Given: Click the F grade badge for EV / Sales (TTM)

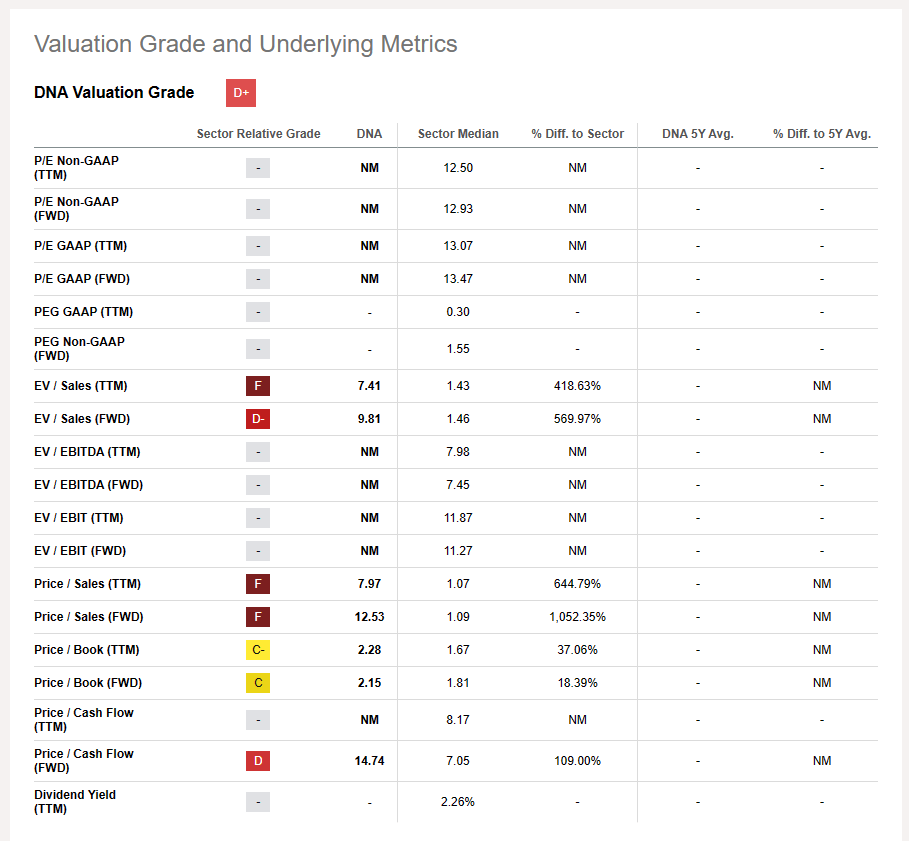Looking at the screenshot, I should 258,386.
